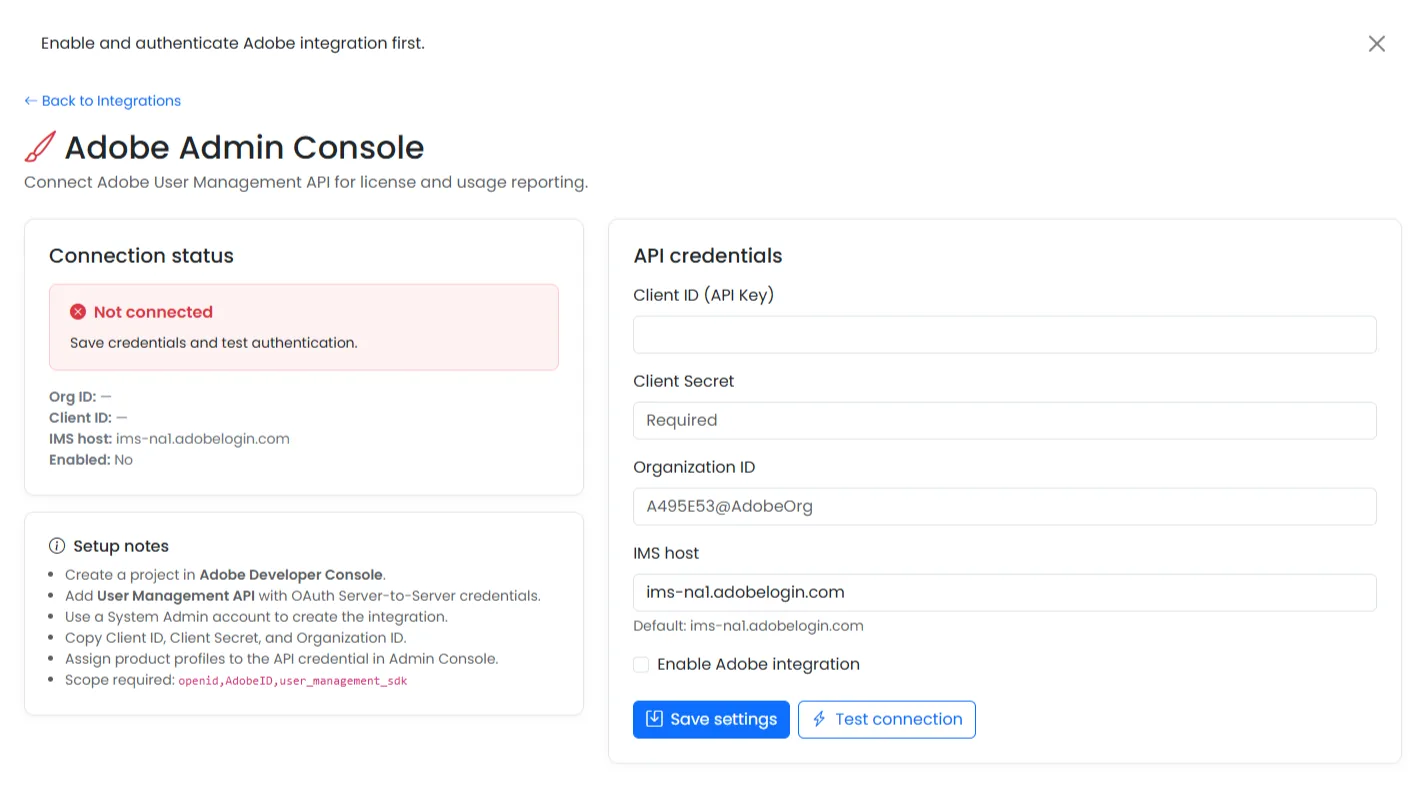1425x802 pixels.
Task: Click the Adobe Admin Console page heading
Action: coord(244,147)
